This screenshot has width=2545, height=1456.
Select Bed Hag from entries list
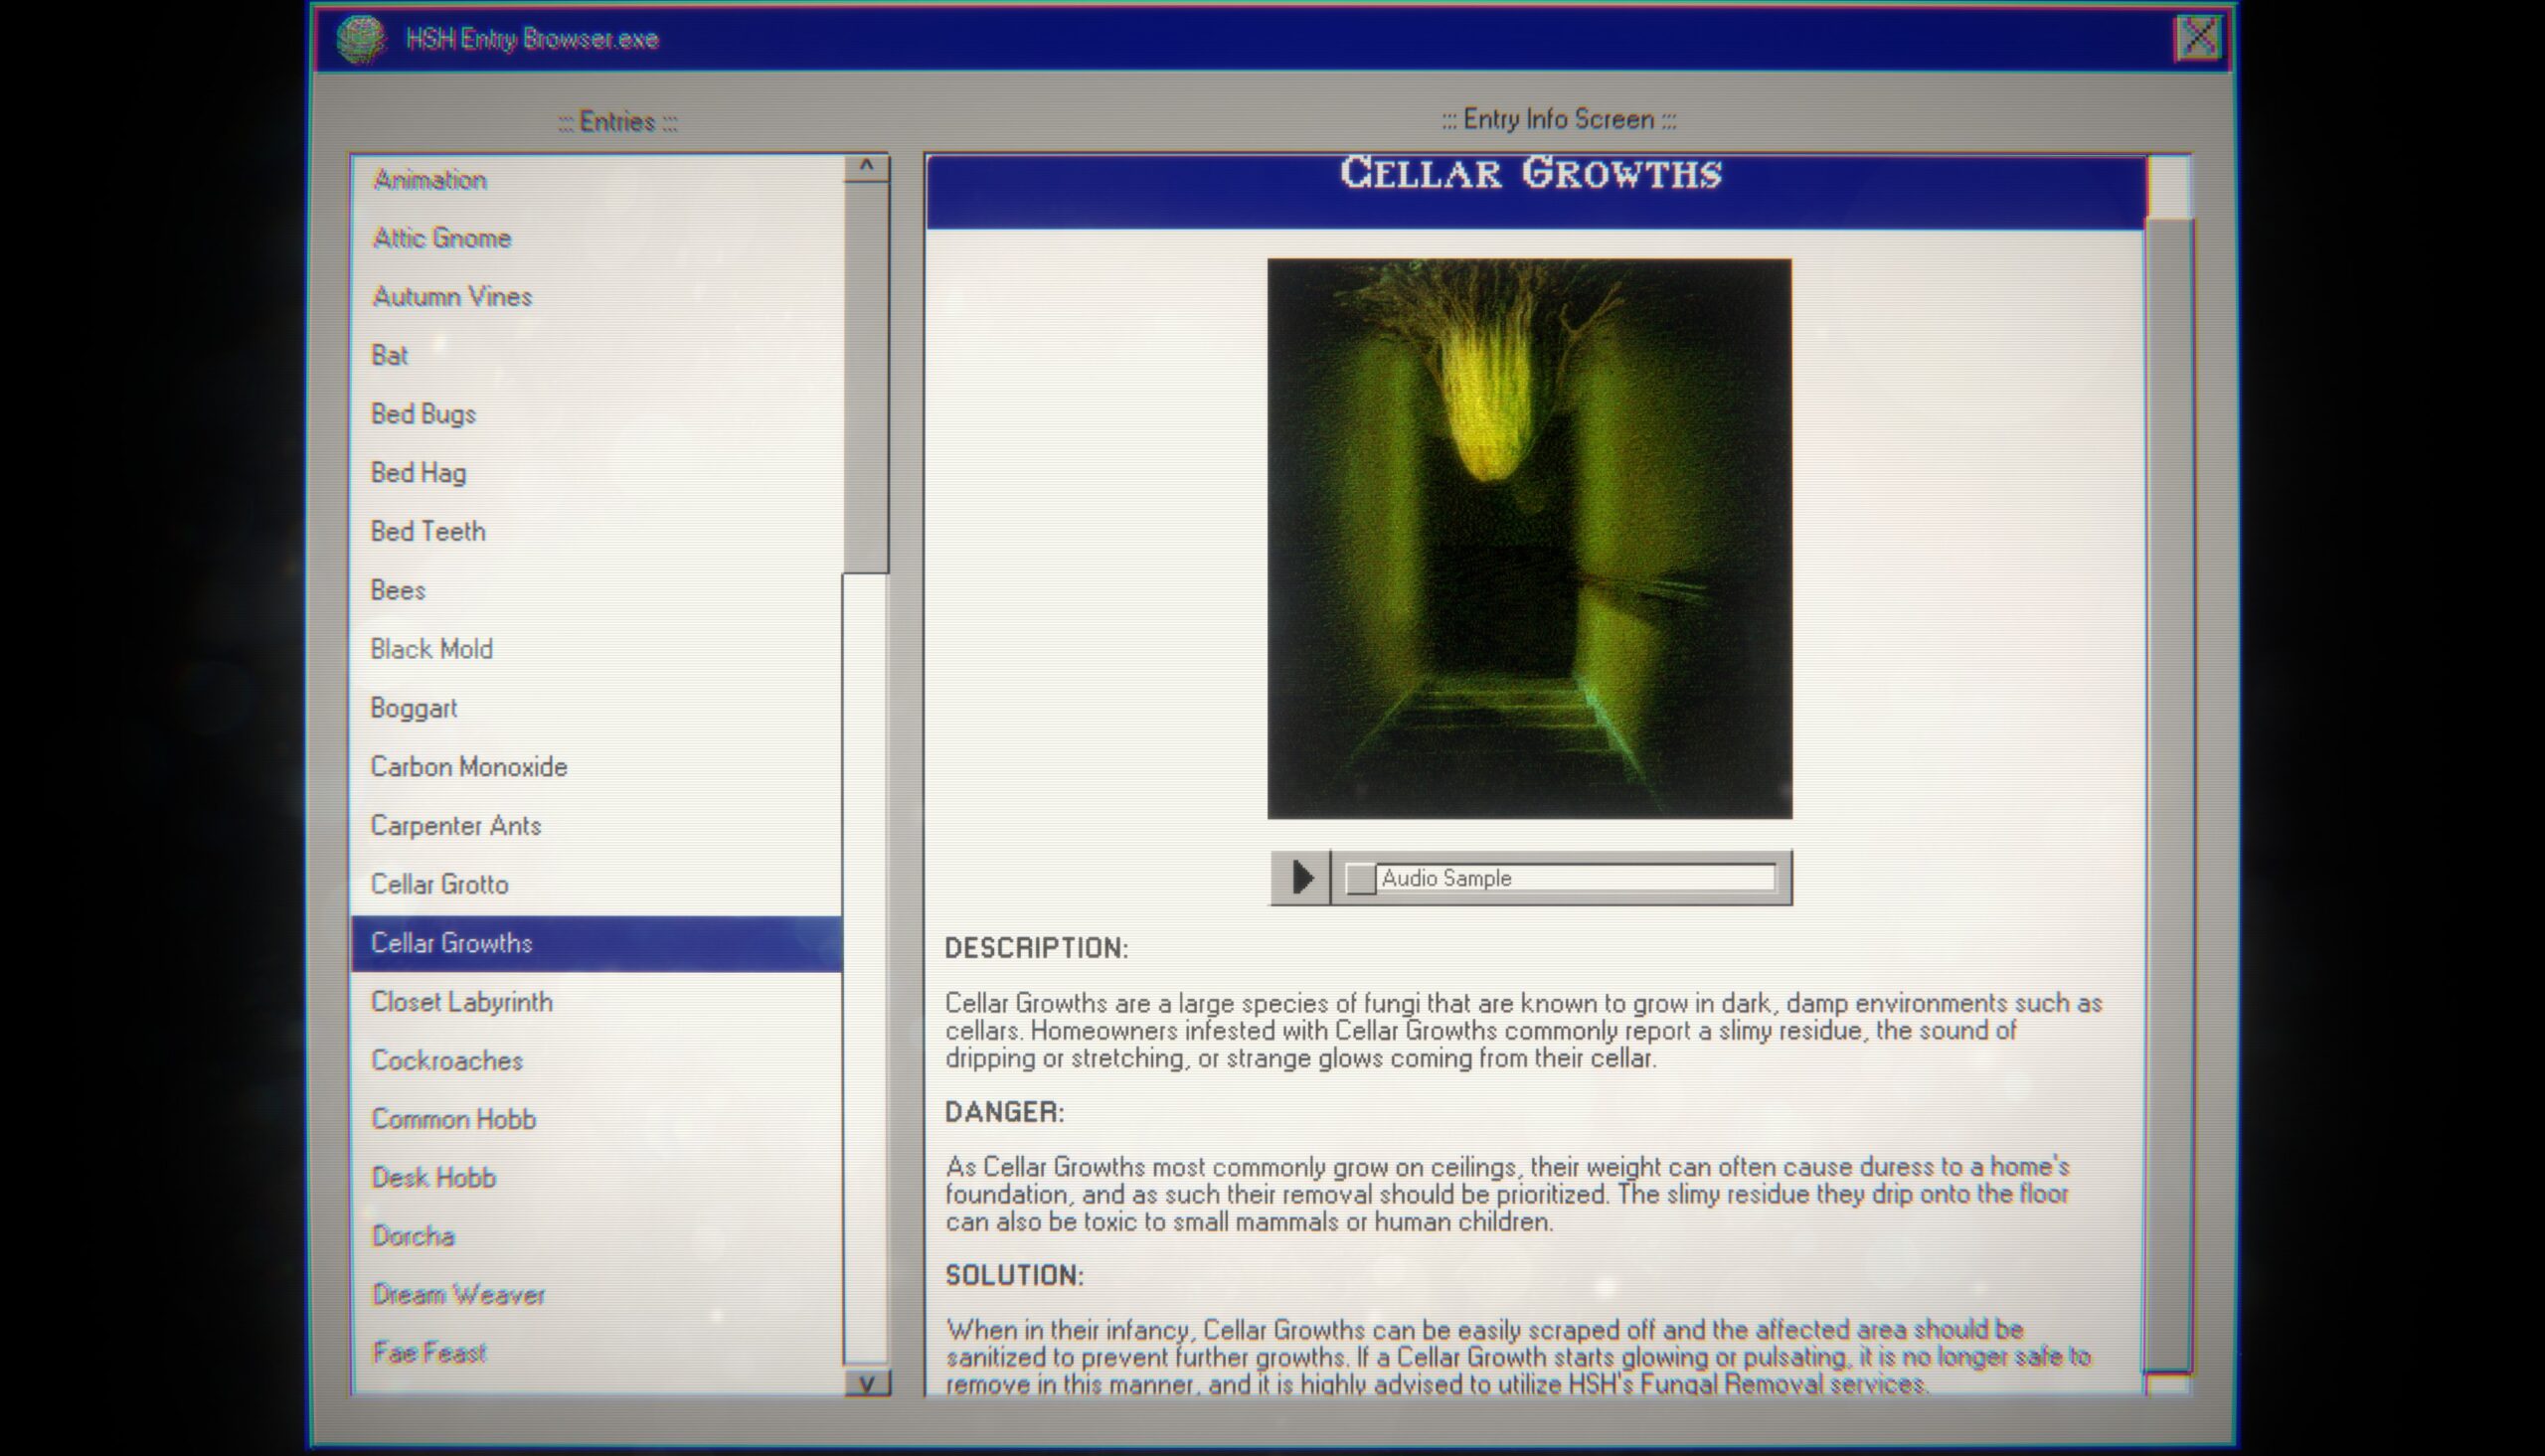pos(420,472)
